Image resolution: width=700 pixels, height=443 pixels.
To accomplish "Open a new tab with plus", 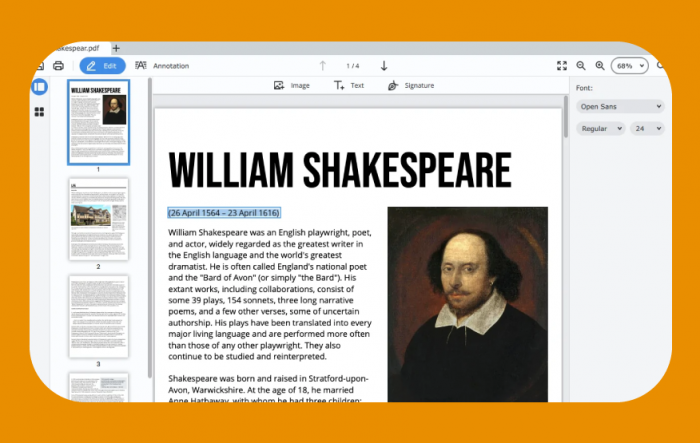I will point(116,48).
